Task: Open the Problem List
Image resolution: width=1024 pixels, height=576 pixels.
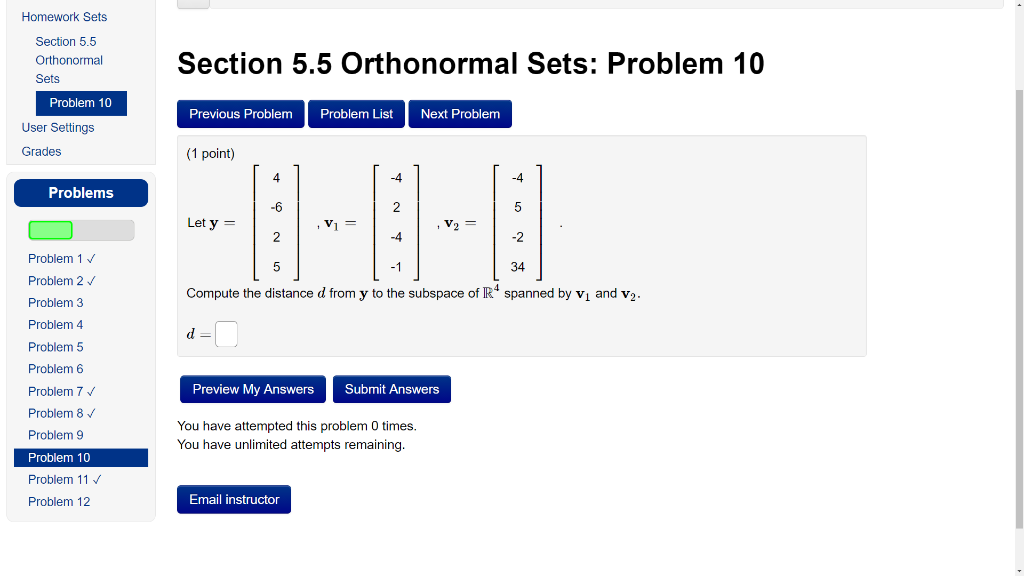Action: pyautogui.click(x=356, y=113)
